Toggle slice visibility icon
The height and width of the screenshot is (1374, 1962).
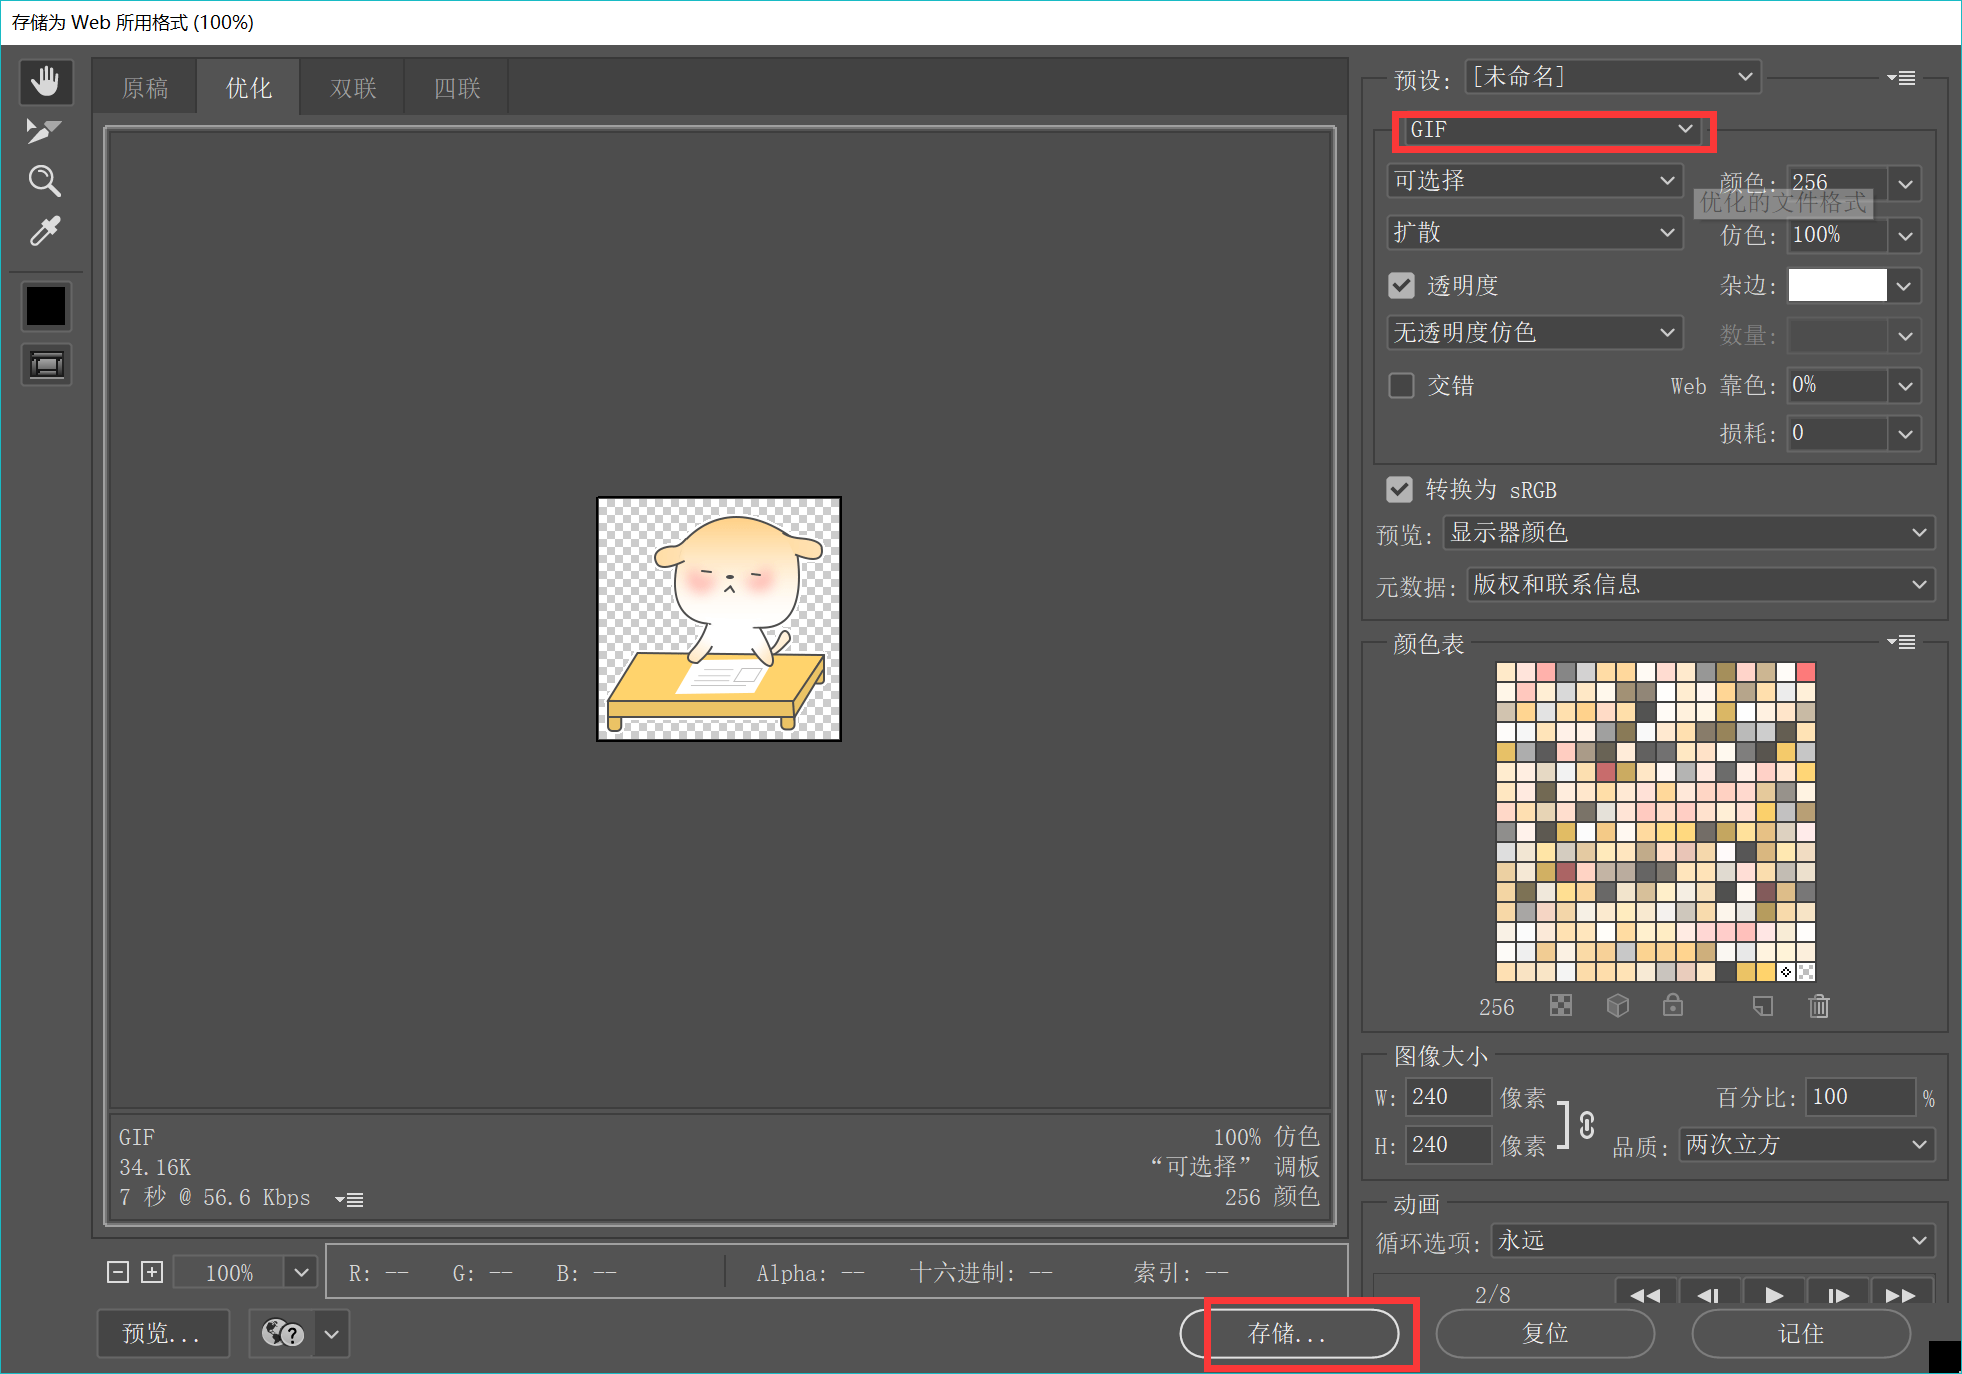[46, 365]
